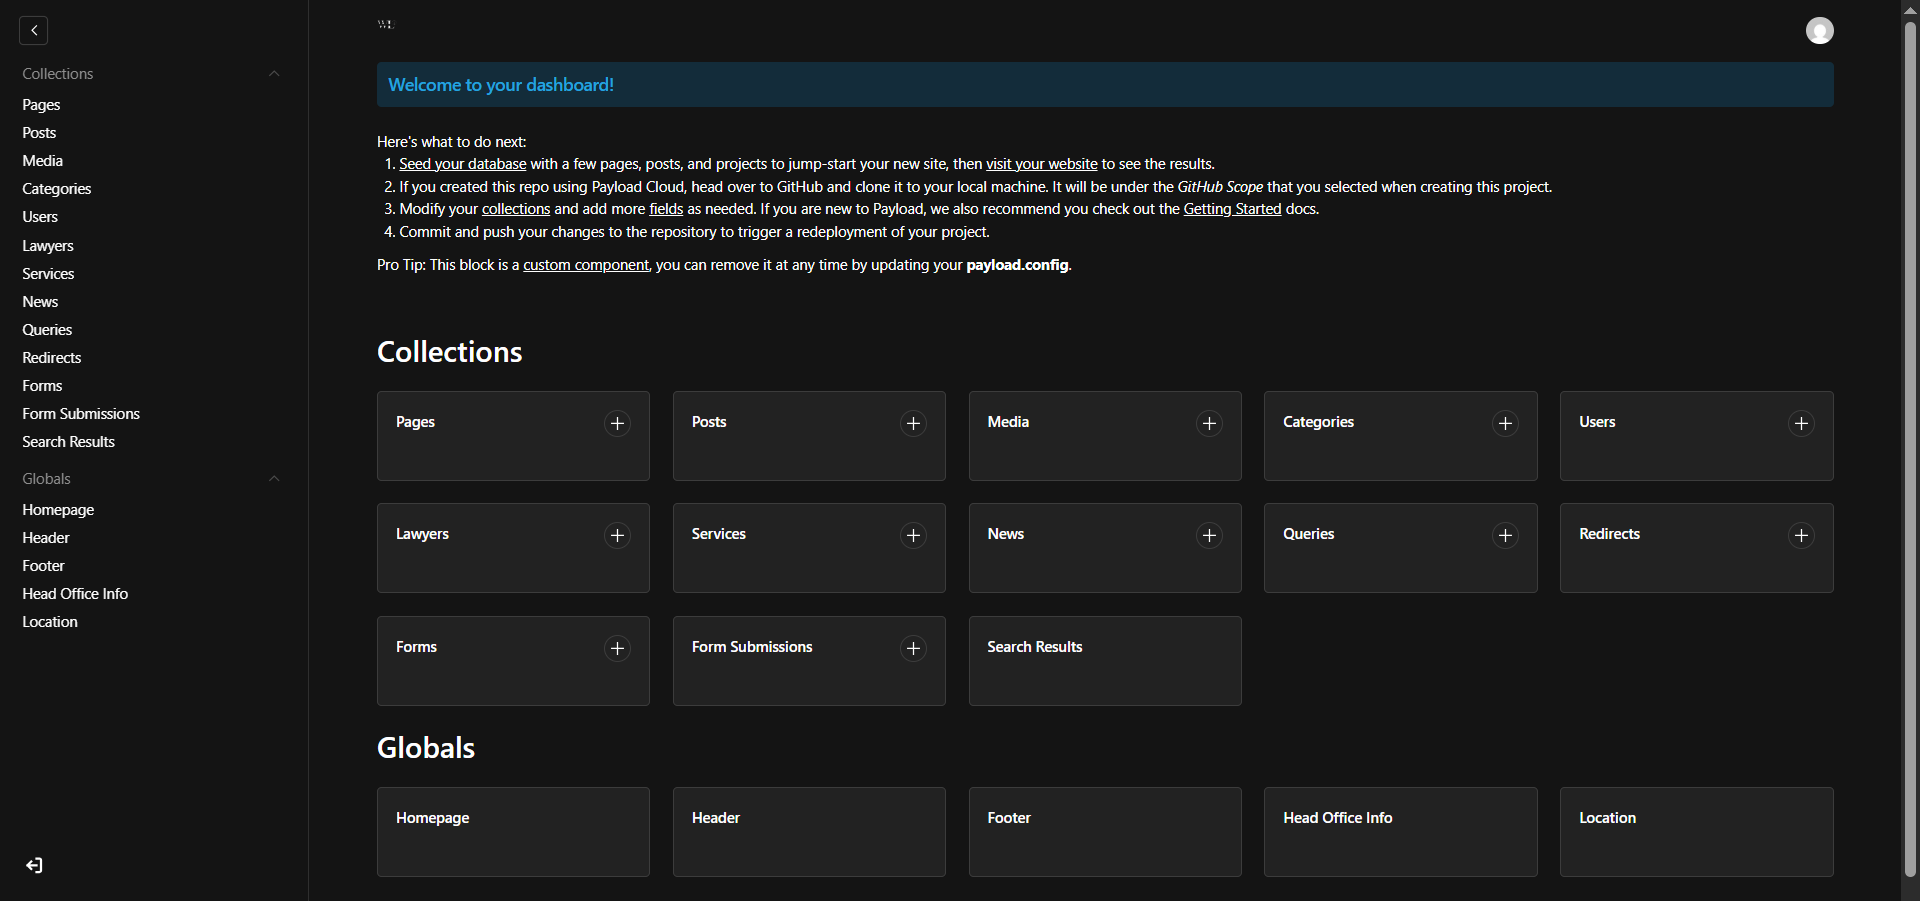Click the back arrow at top left
Screen dimensions: 1920x901
tap(33, 30)
